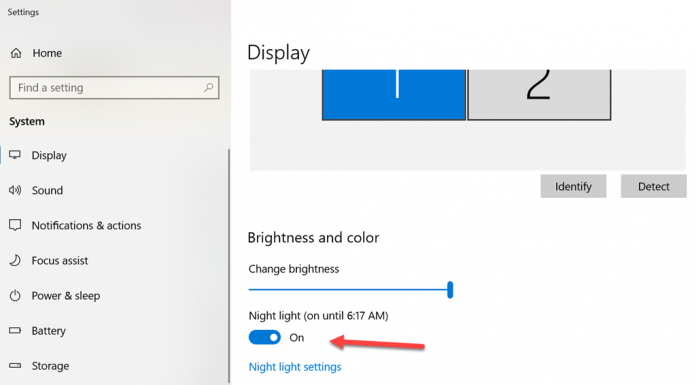Go to Power & sleep settings
This screenshot has height=385, width=696.
(x=66, y=296)
